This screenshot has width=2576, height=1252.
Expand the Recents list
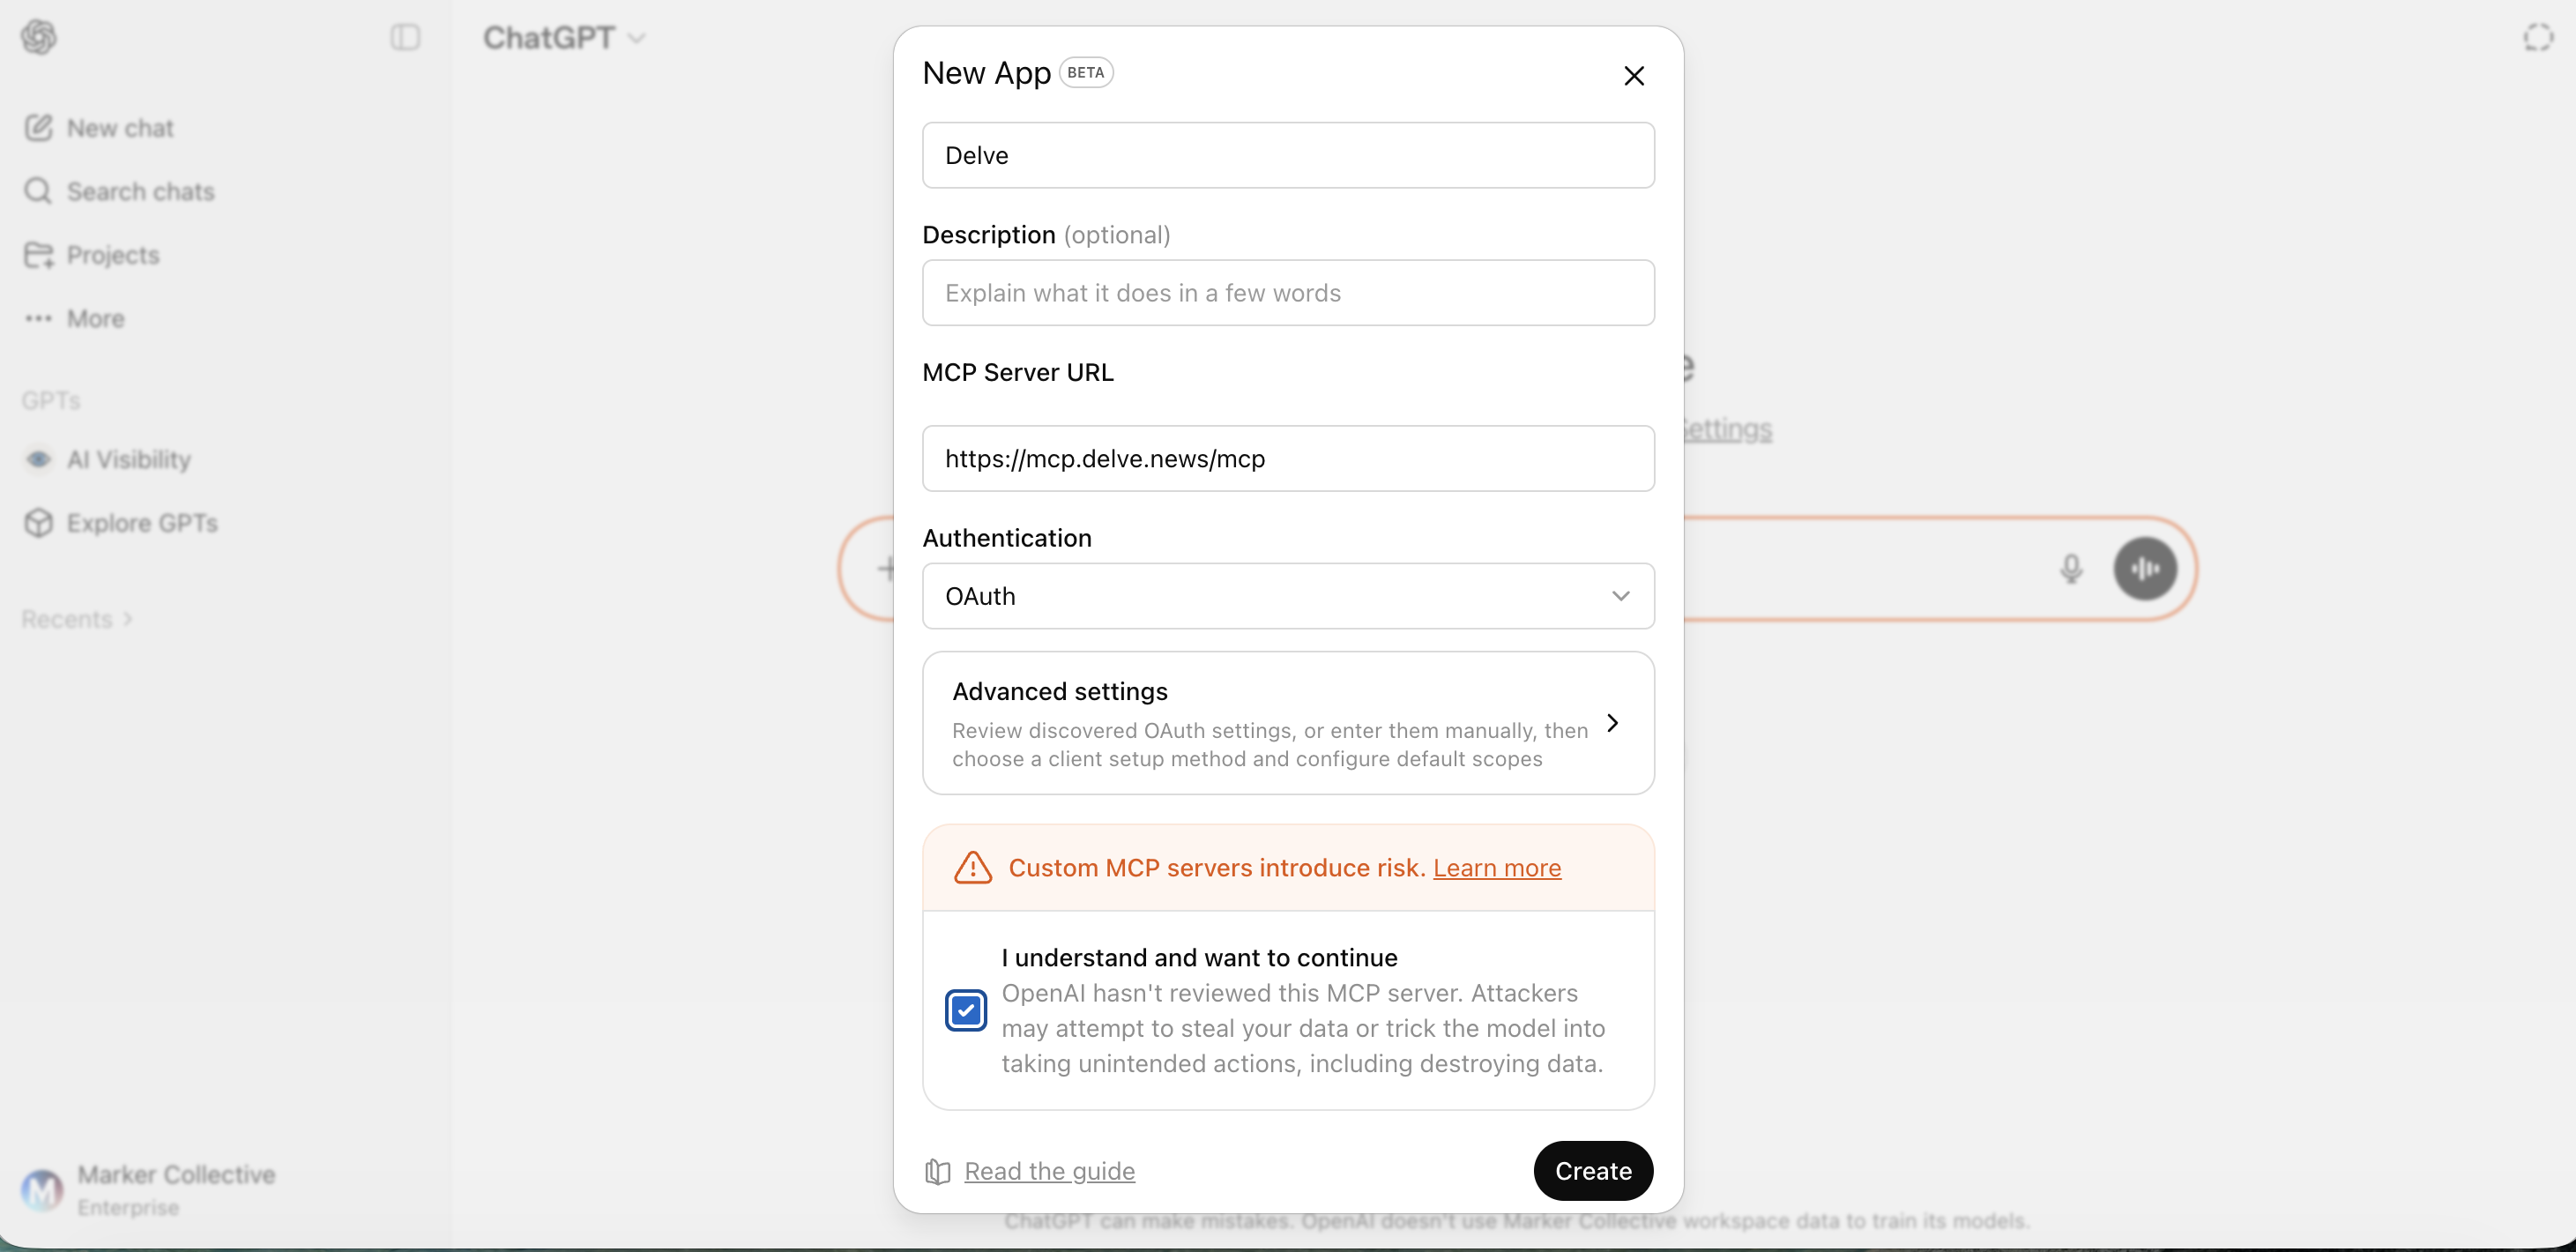pos(76,619)
